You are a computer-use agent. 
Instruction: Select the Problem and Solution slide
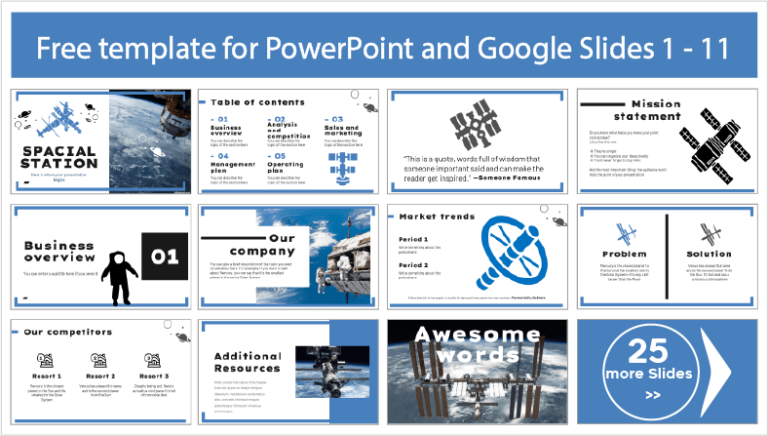[x=667, y=257]
